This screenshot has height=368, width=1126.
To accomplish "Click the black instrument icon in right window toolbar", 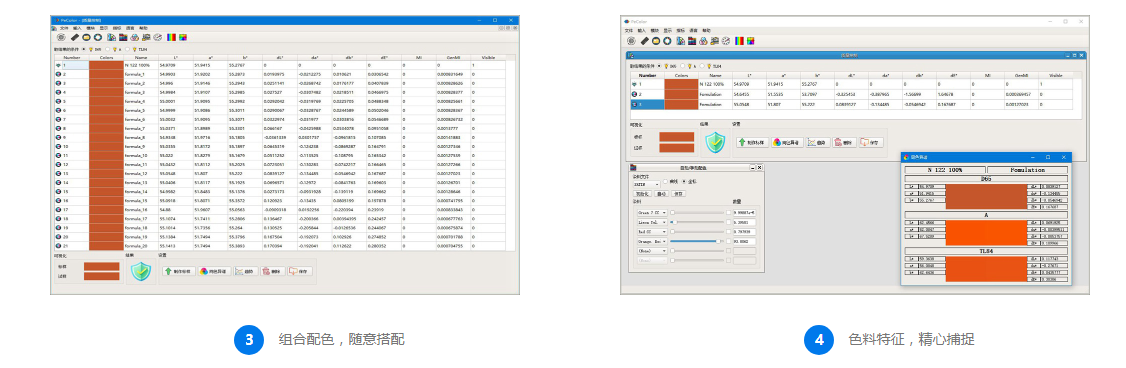I will [x=645, y=41].
